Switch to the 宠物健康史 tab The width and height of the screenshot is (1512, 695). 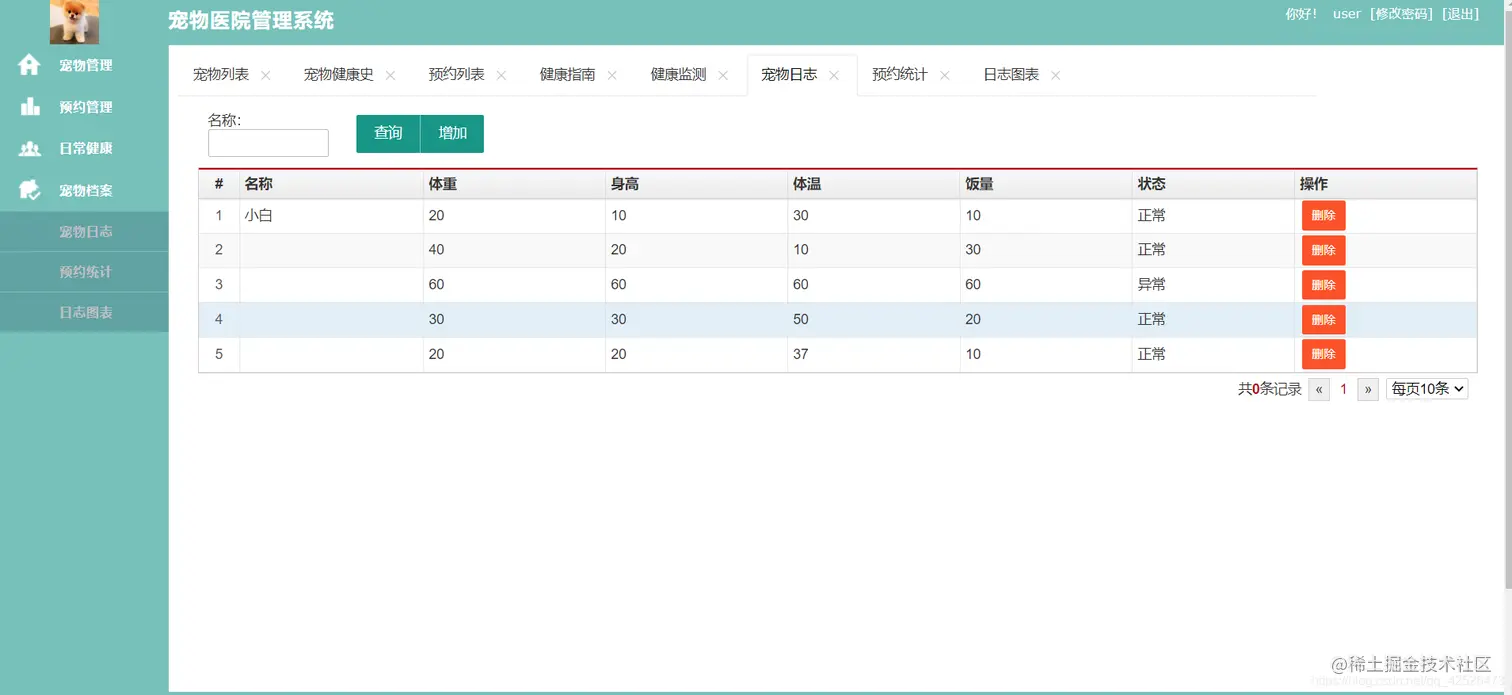tap(339, 75)
